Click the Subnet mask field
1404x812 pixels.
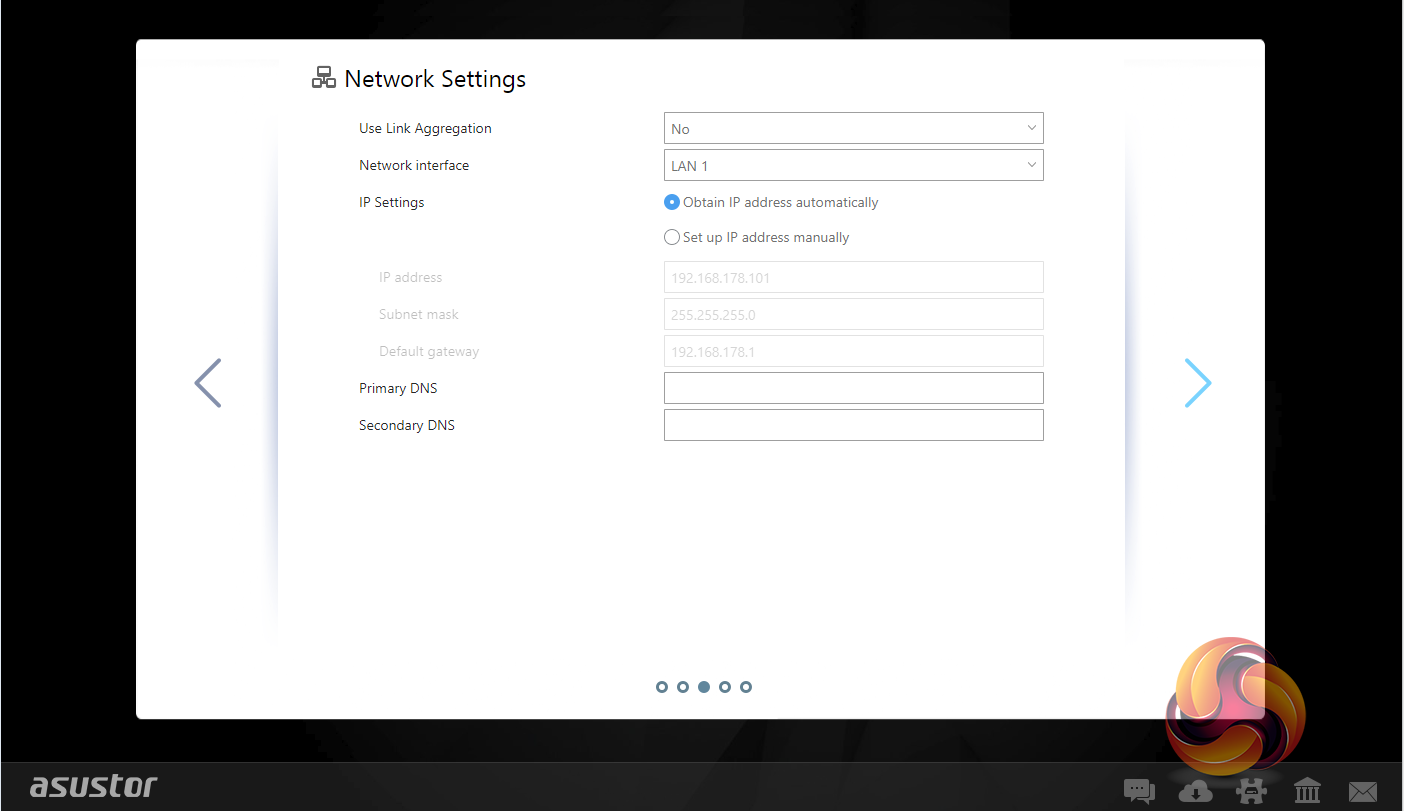pyautogui.click(x=854, y=314)
